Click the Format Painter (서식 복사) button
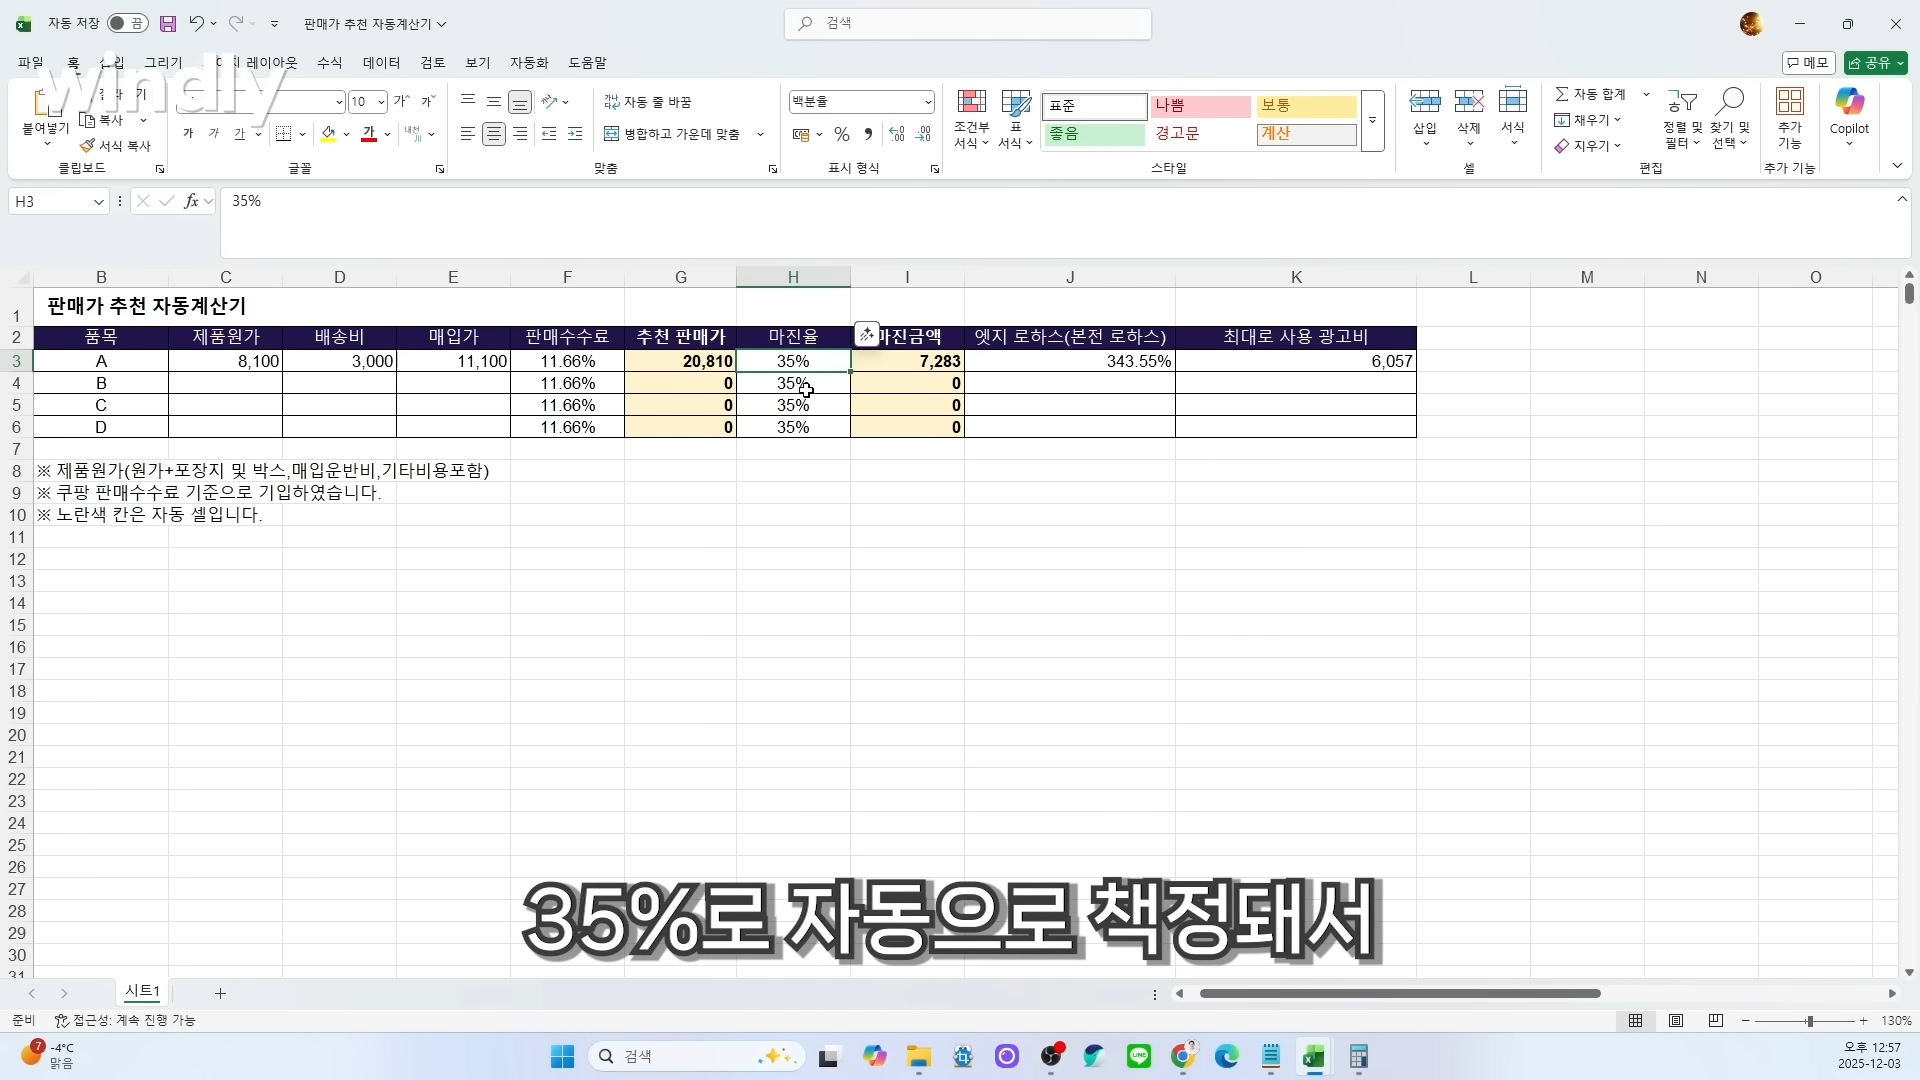Image resolution: width=1920 pixels, height=1080 pixels. [116, 146]
